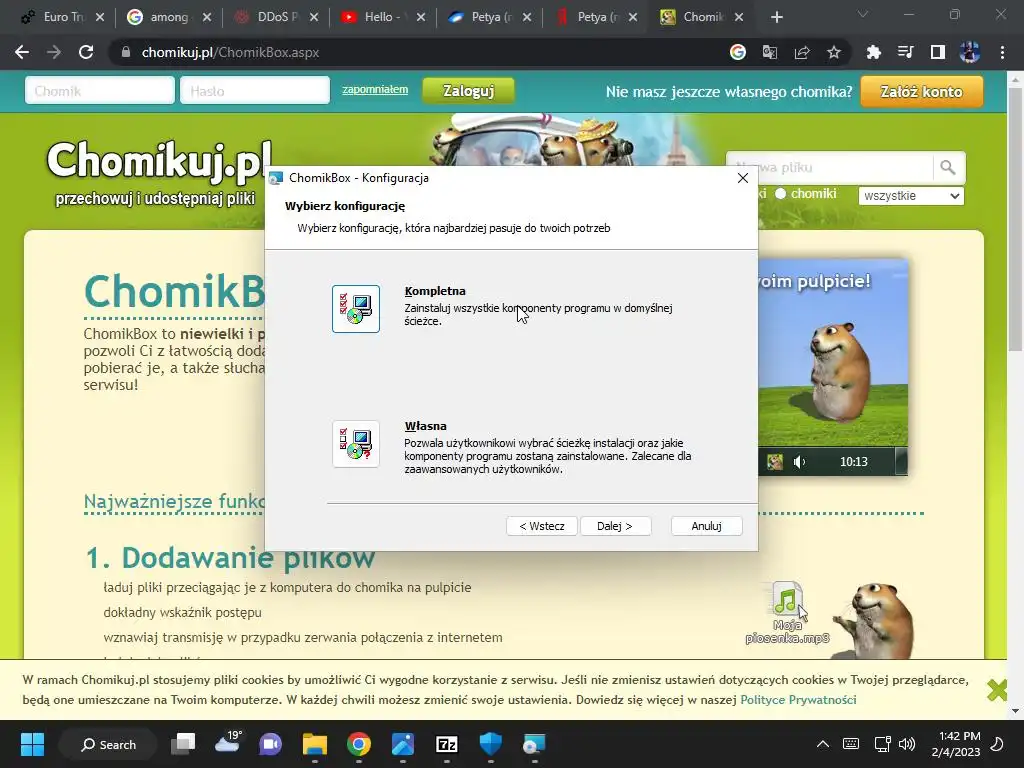Open the Windows Start menu
This screenshot has height=768, width=1024.
tap(32, 744)
